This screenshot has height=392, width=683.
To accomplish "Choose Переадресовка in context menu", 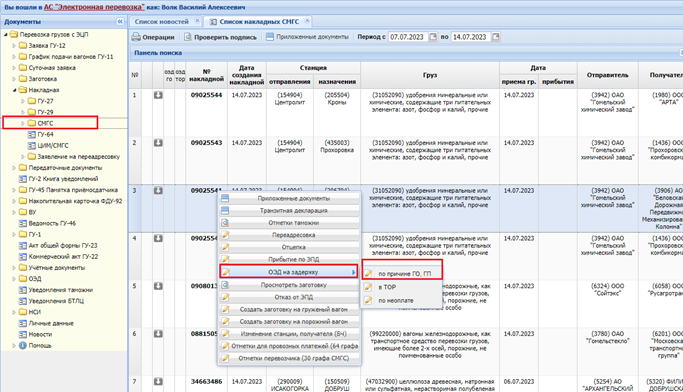I will tap(289, 235).
